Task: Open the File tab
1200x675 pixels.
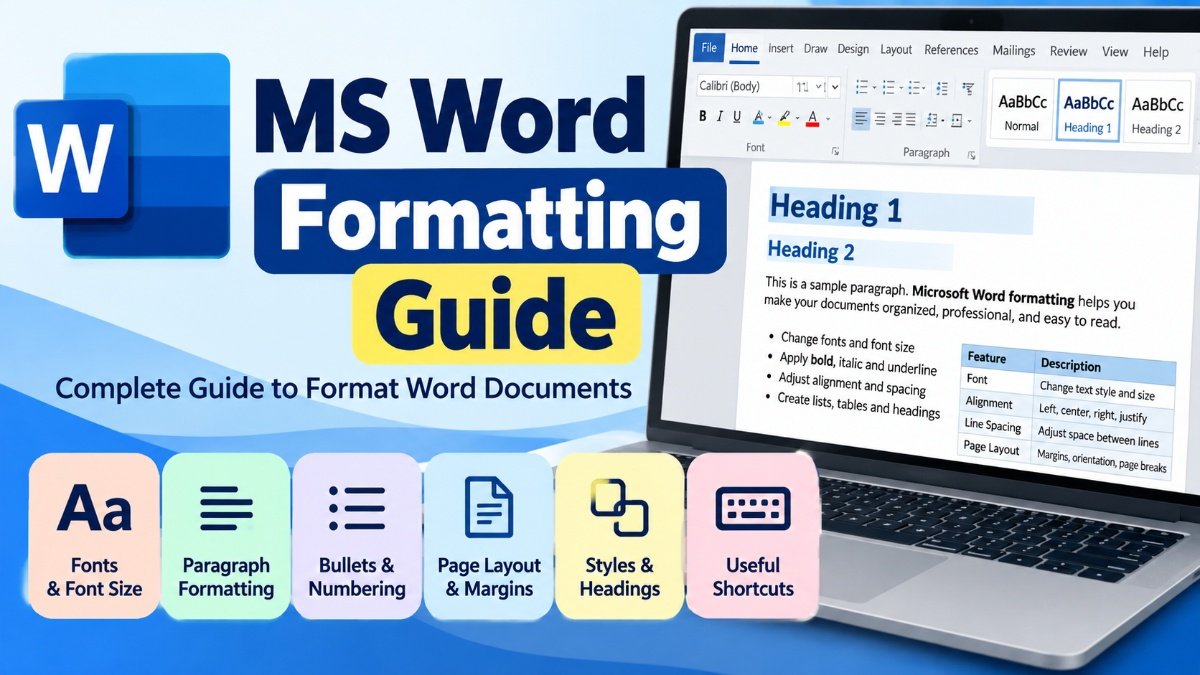Action: click(x=709, y=47)
